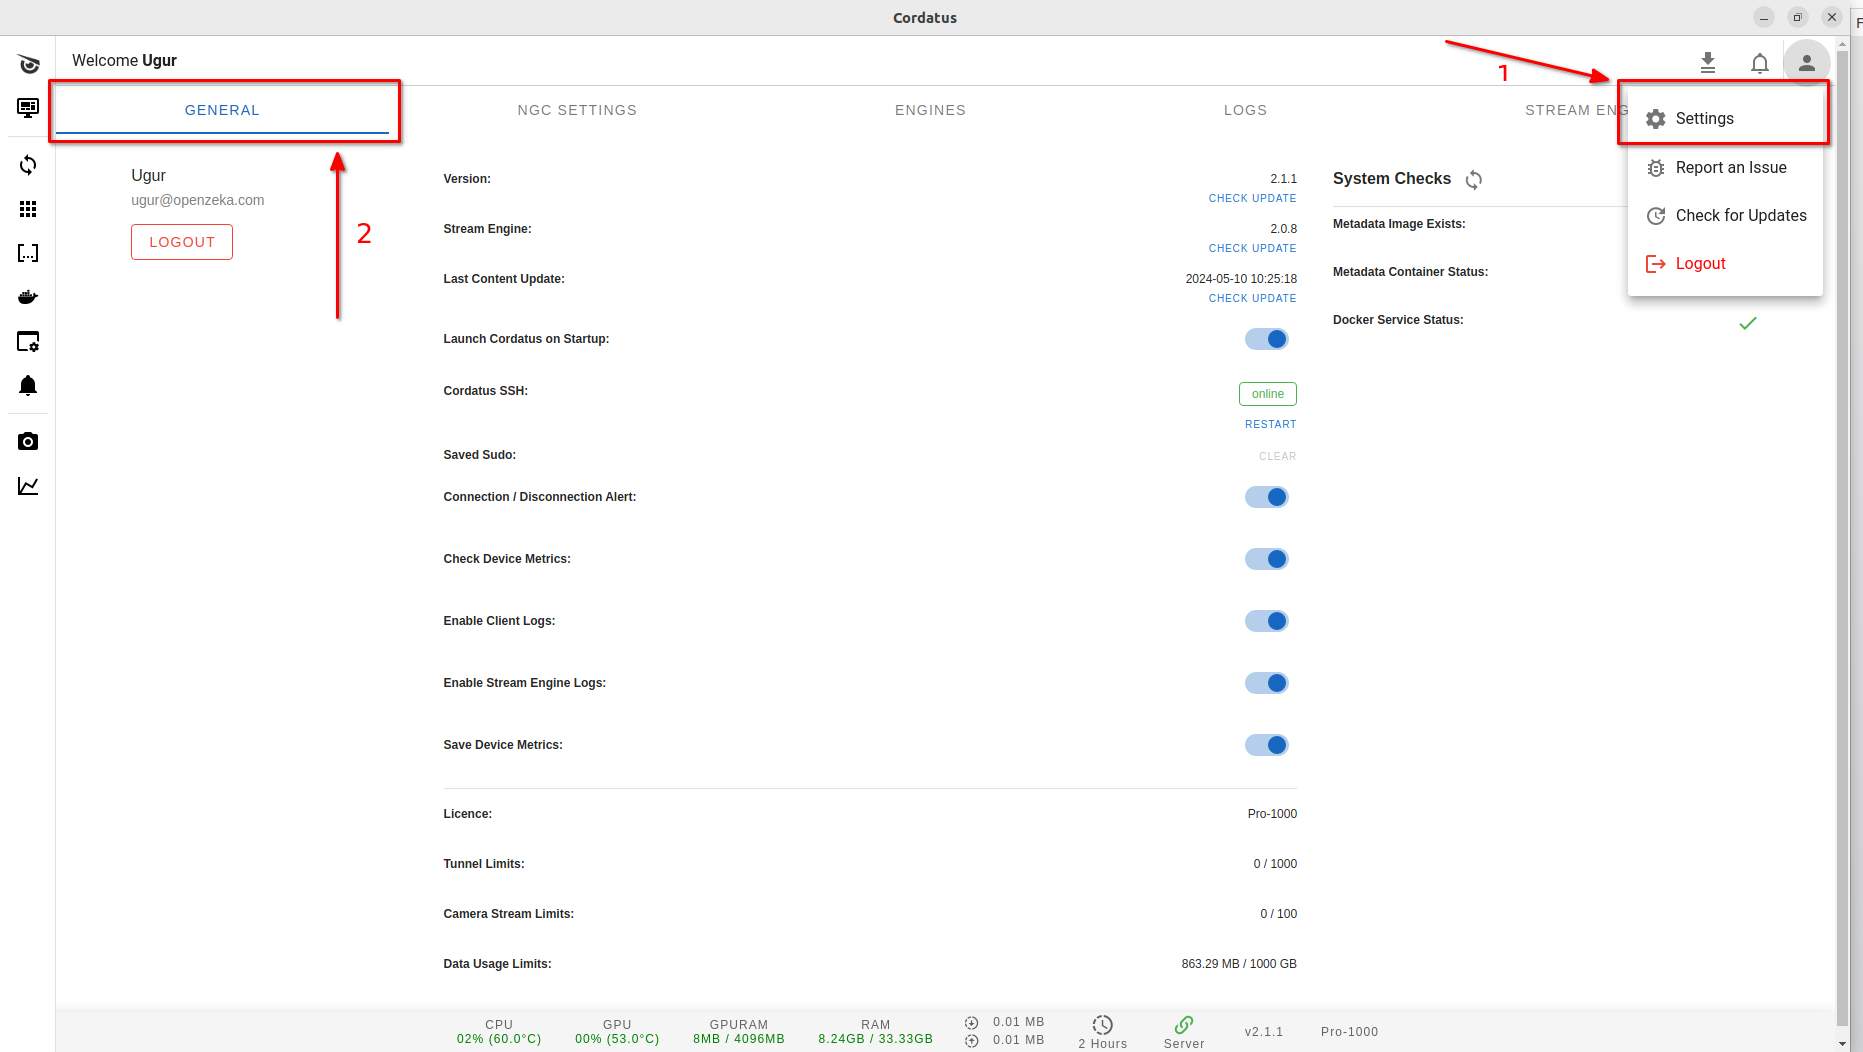Click the CPU 02% (60.0°C) status readout
The height and width of the screenshot is (1052, 1863).
pos(499,1032)
